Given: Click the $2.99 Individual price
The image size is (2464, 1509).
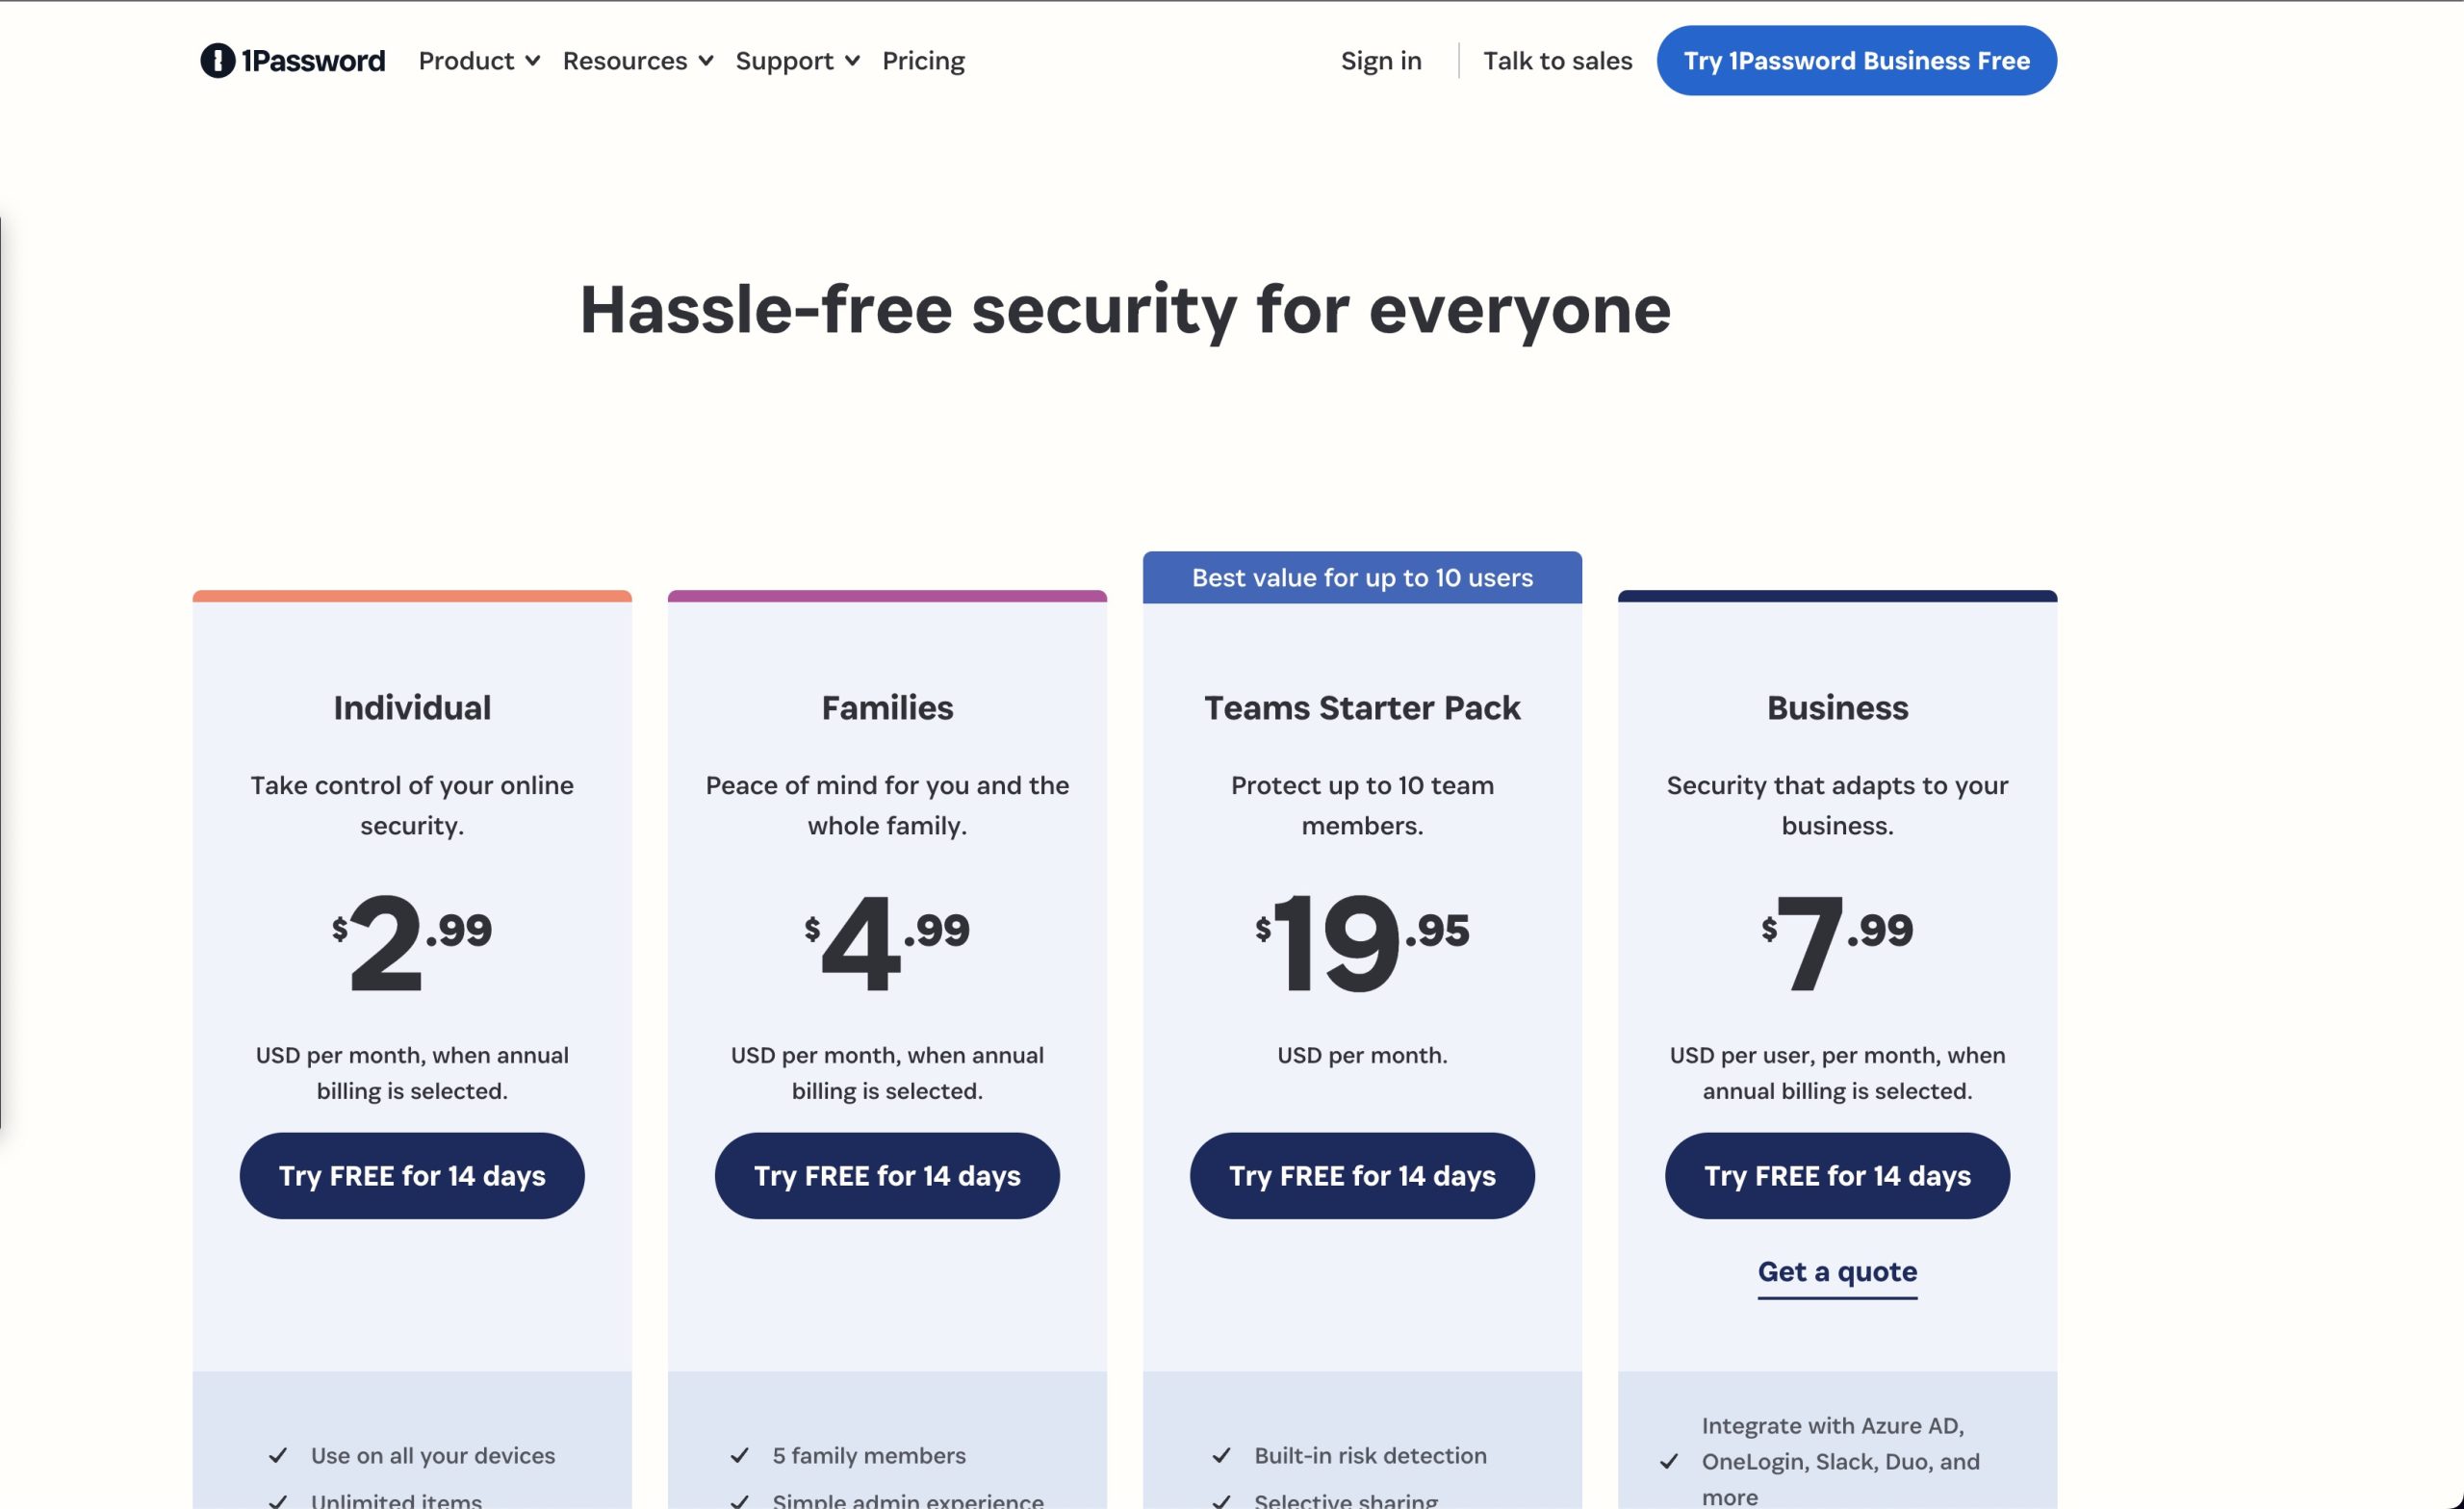Looking at the screenshot, I should point(412,941).
